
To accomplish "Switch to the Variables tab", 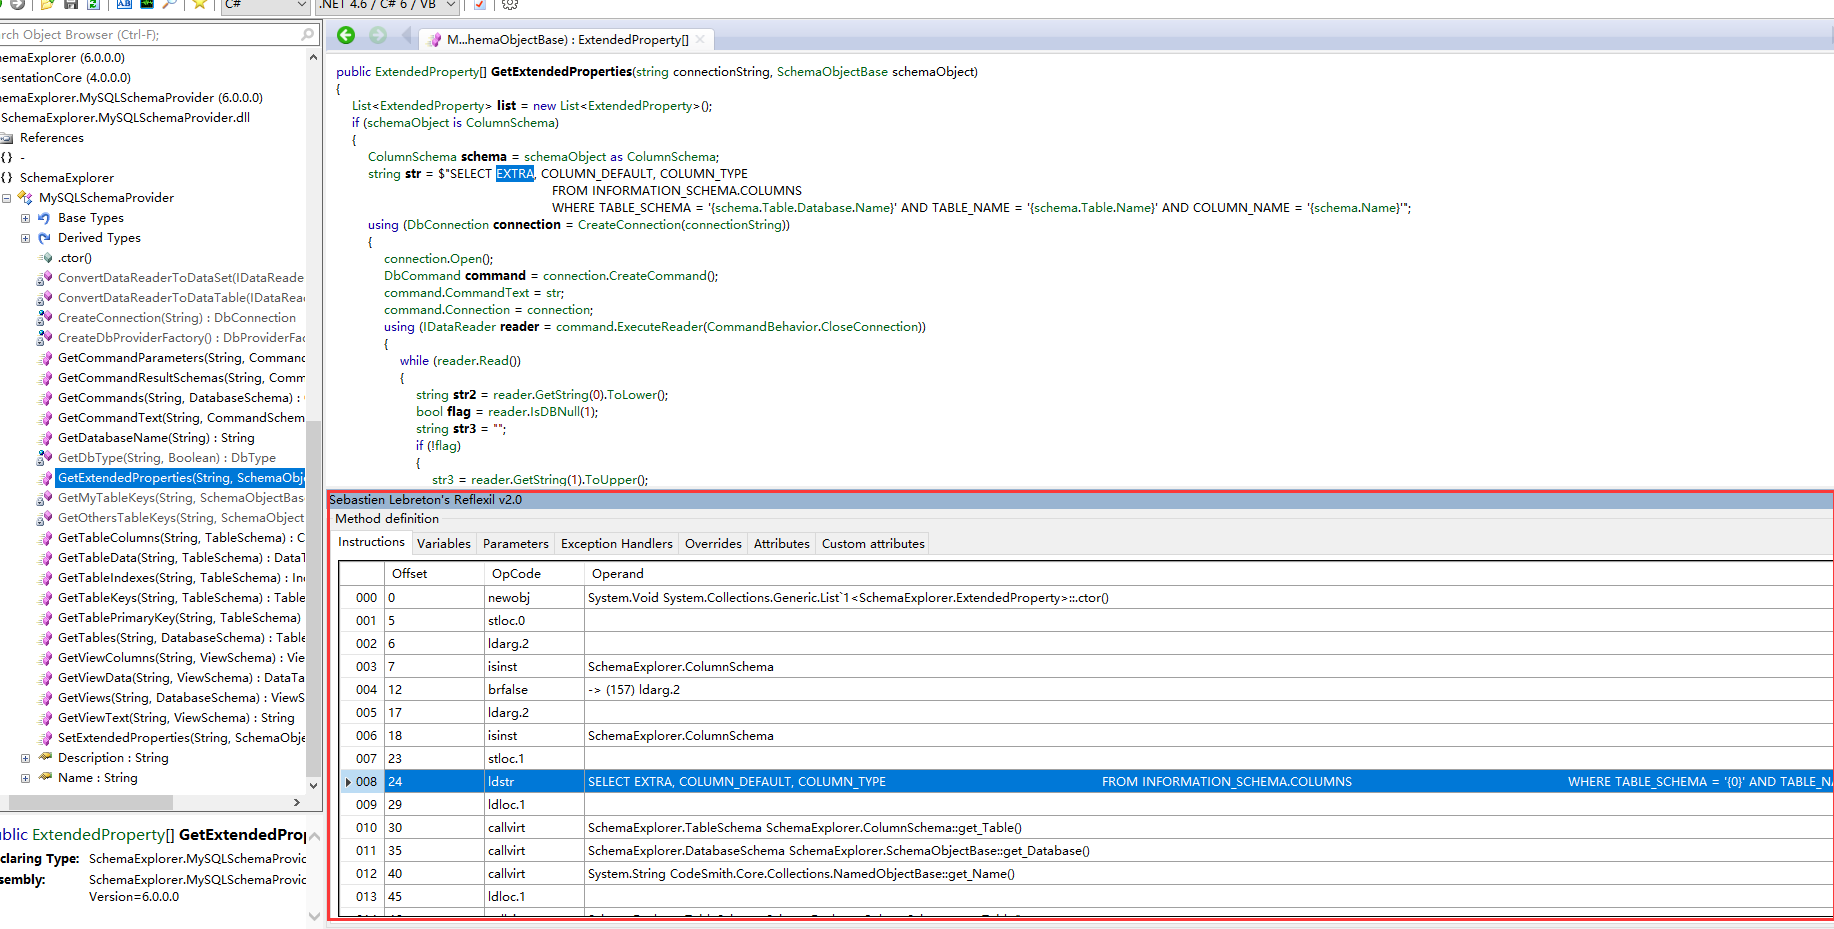I will click(x=443, y=544).
